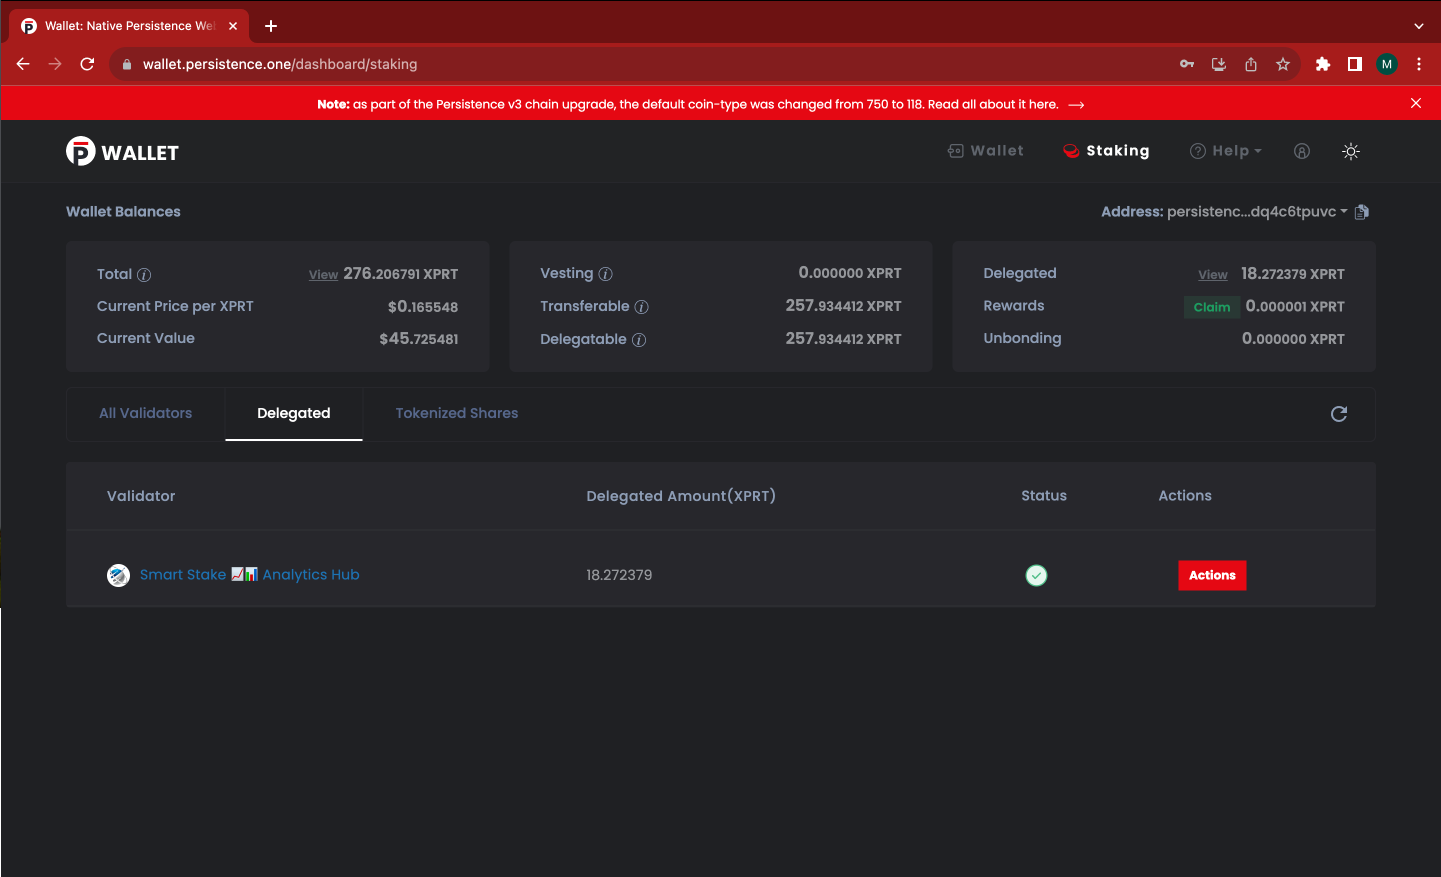Click the red Actions button
This screenshot has width=1441, height=877.
[x=1212, y=575]
